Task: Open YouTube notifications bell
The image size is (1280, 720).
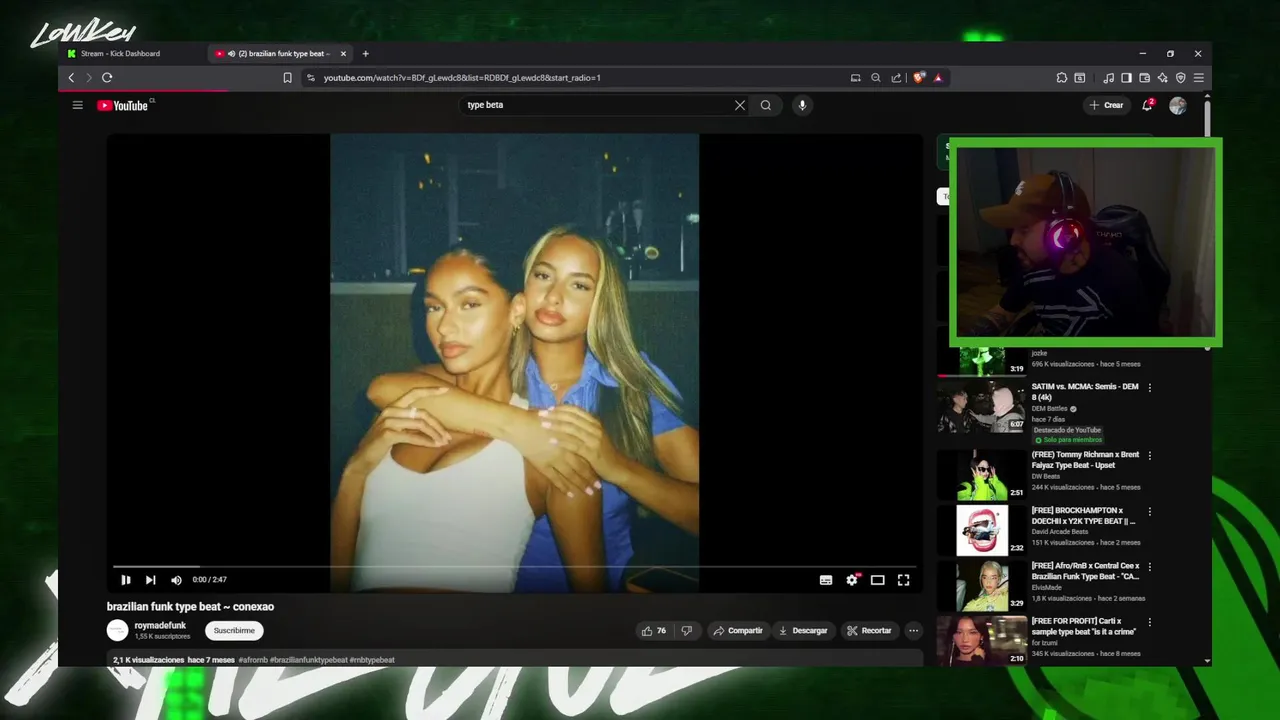Action: coord(1148,105)
